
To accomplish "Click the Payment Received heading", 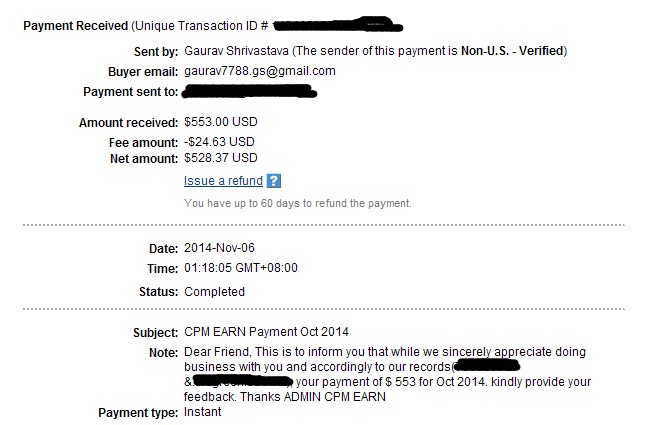I will [x=76, y=26].
